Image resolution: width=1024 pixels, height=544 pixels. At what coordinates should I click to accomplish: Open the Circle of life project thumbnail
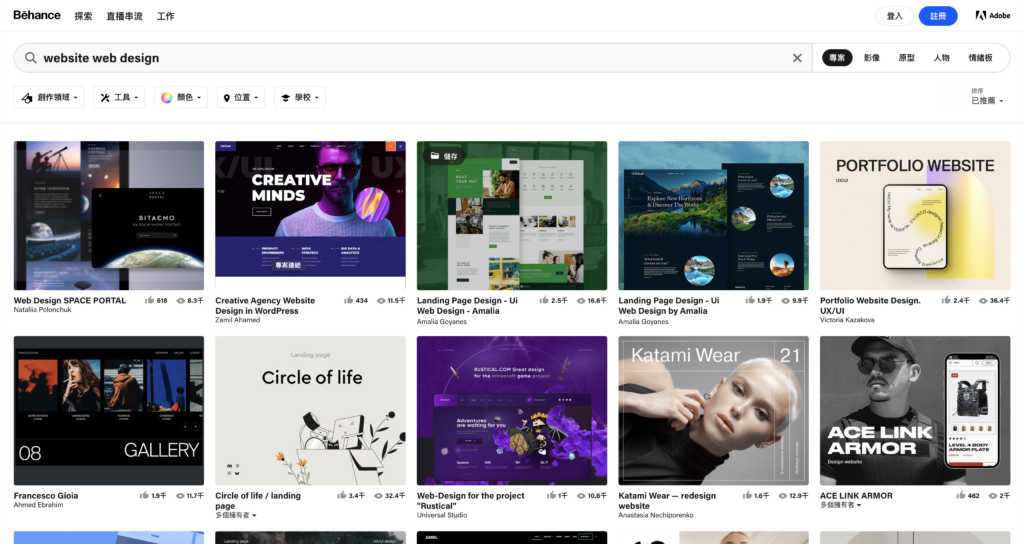[x=310, y=410]
